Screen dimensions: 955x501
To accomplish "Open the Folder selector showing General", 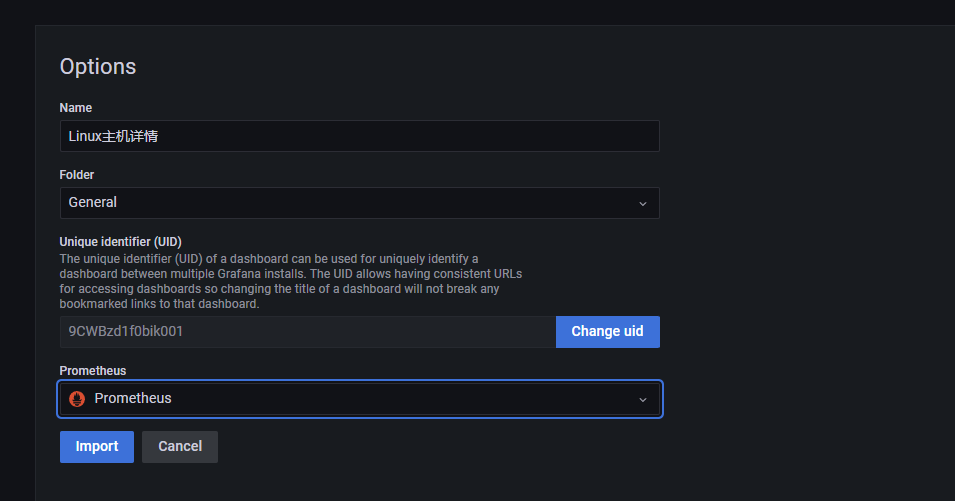I will (x=359, y=203).
